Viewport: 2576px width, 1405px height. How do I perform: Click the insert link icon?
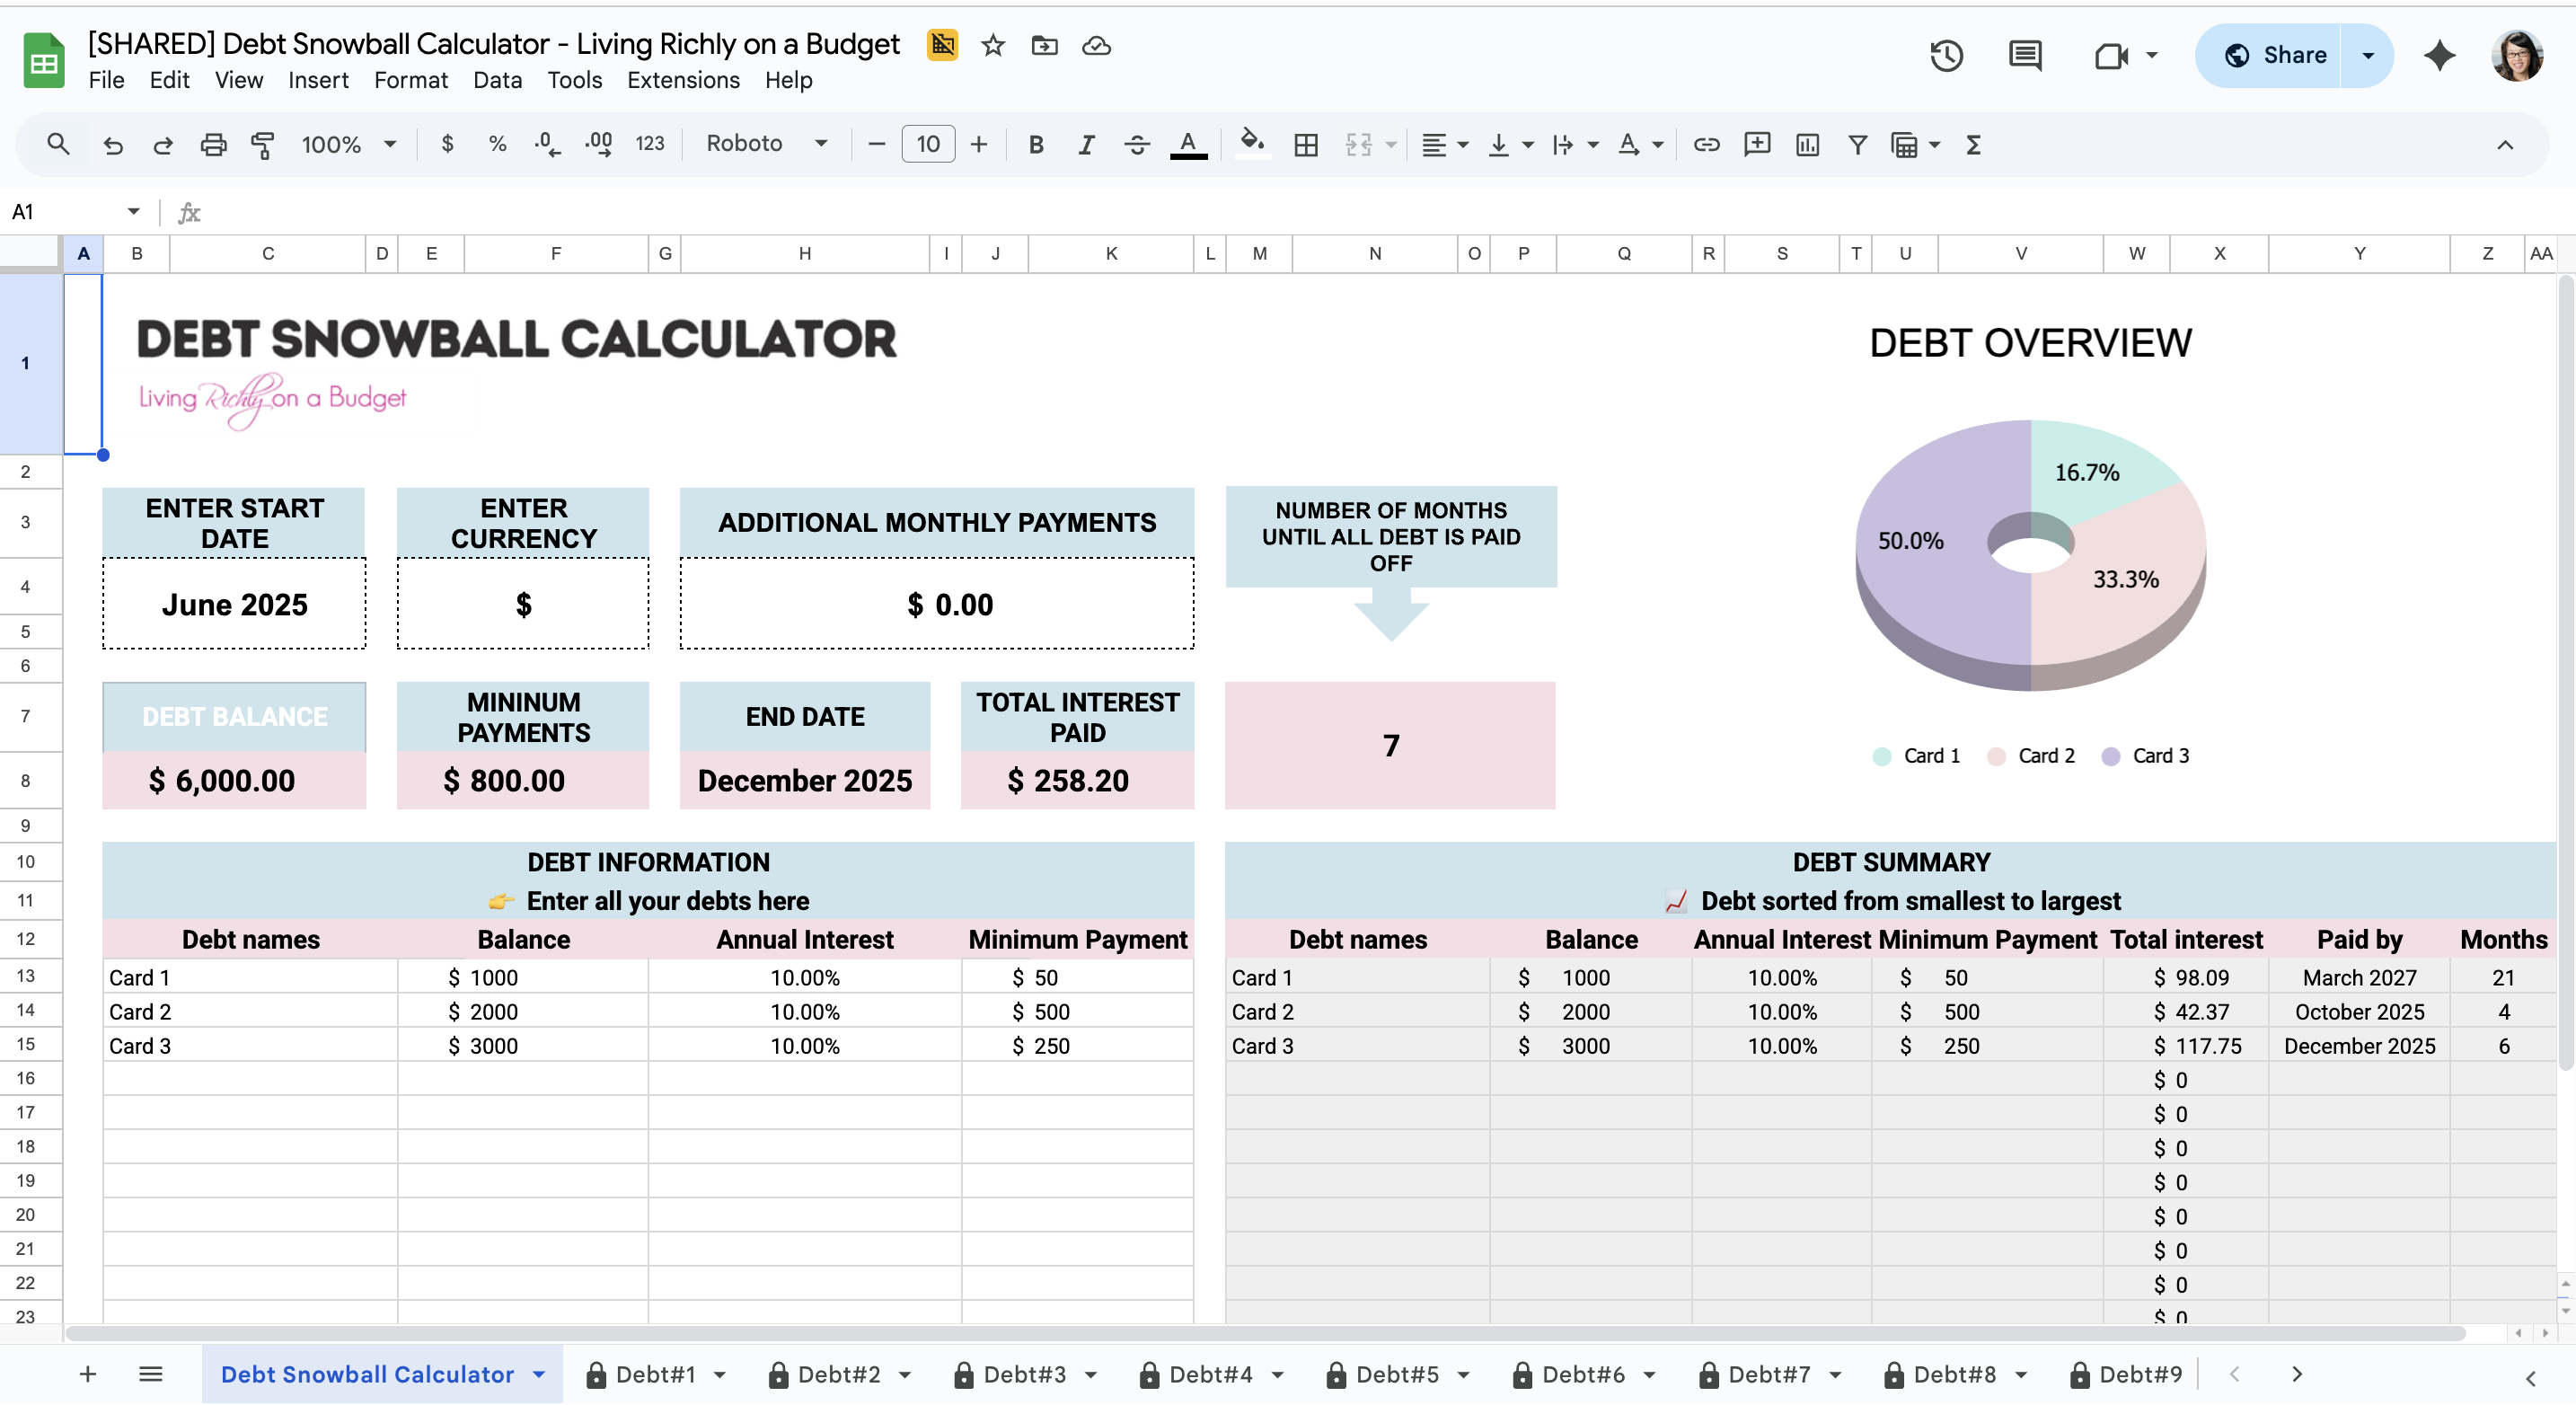1706,145
